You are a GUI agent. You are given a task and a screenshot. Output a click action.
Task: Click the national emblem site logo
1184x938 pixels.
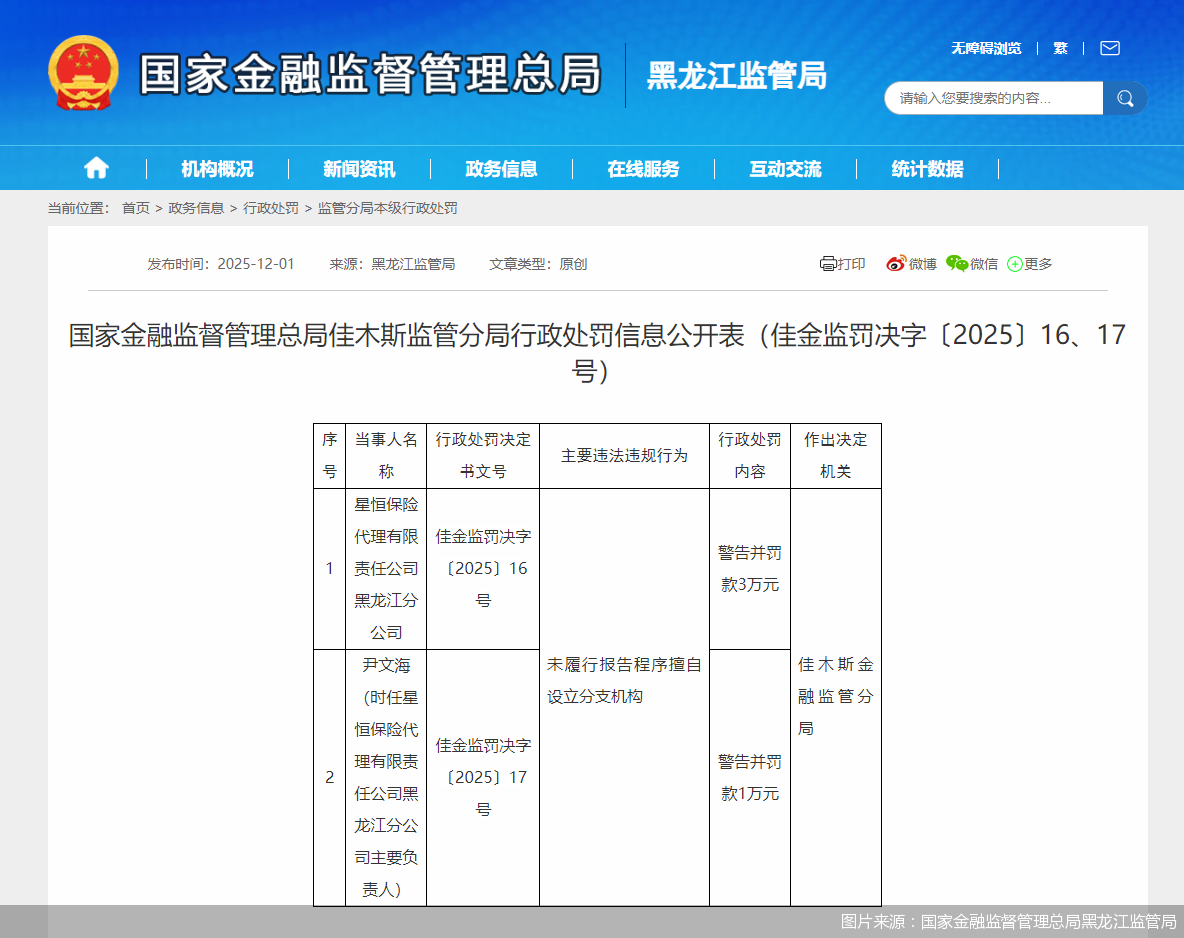coord(83,75)
